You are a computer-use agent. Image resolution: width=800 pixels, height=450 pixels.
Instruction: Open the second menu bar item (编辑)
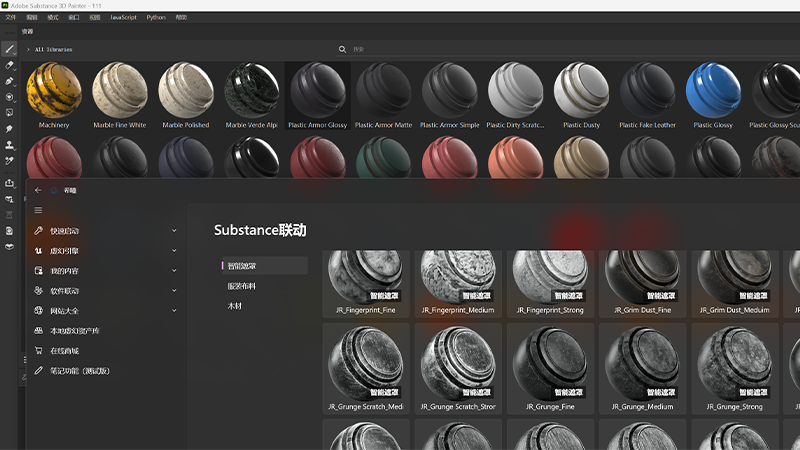[x=32, y=17]
